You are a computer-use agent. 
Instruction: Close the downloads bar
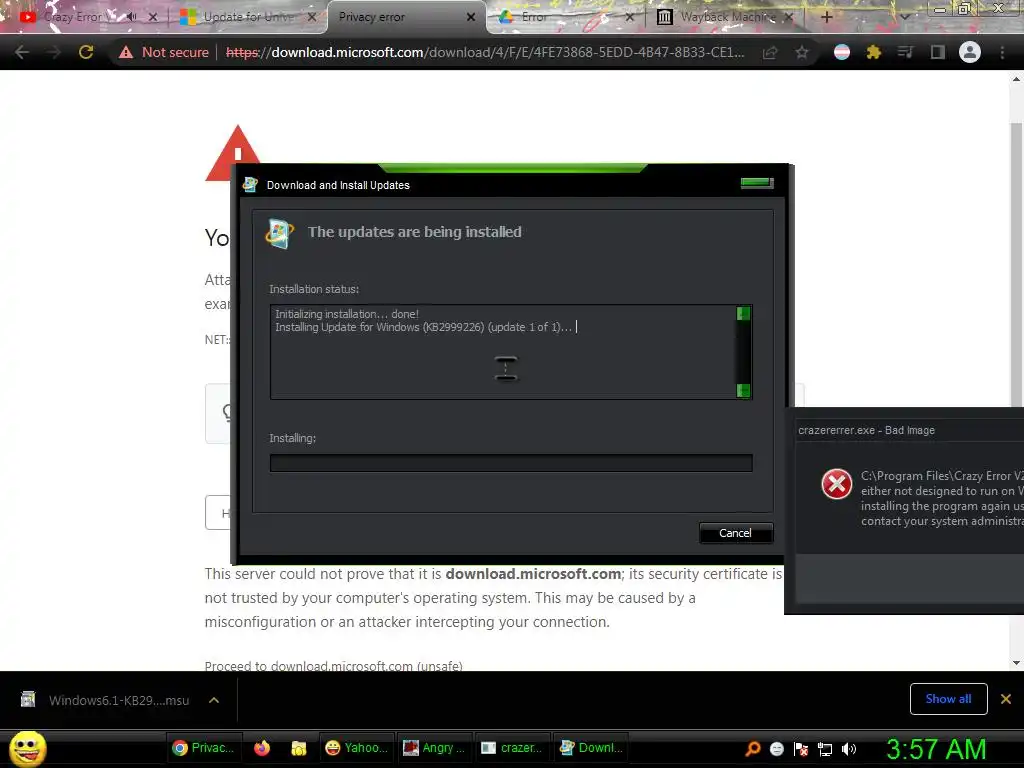(1006, 699)
